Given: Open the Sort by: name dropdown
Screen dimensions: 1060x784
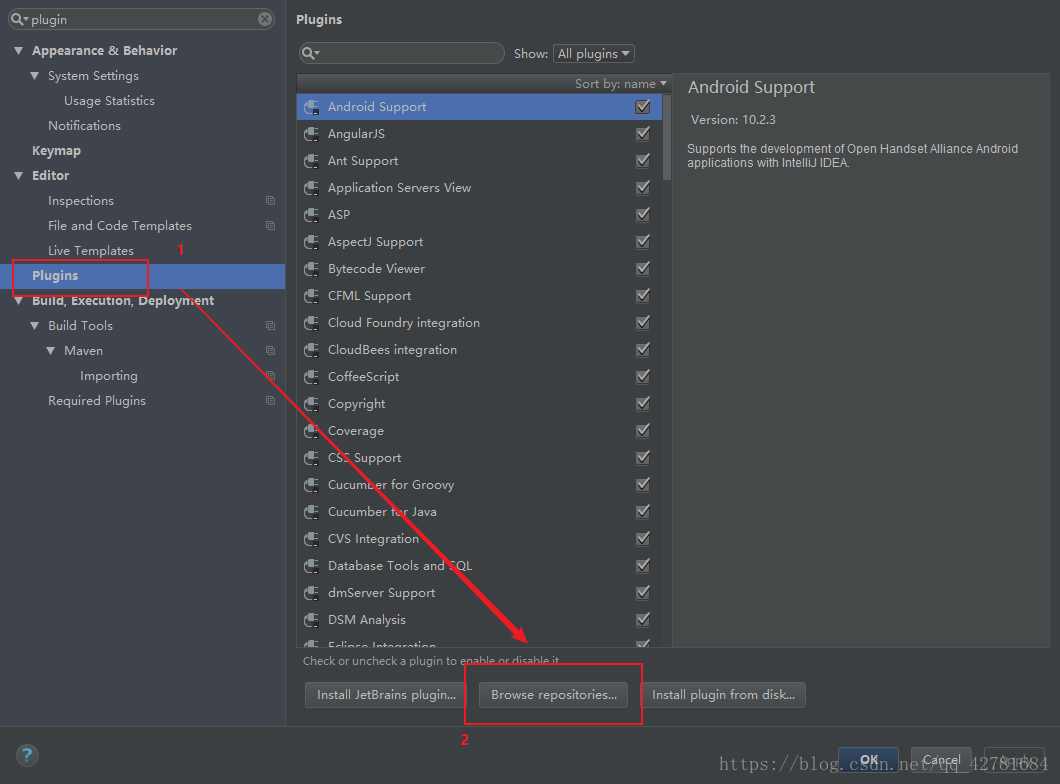Looking at the screenshot, I should tap(621, 84).
